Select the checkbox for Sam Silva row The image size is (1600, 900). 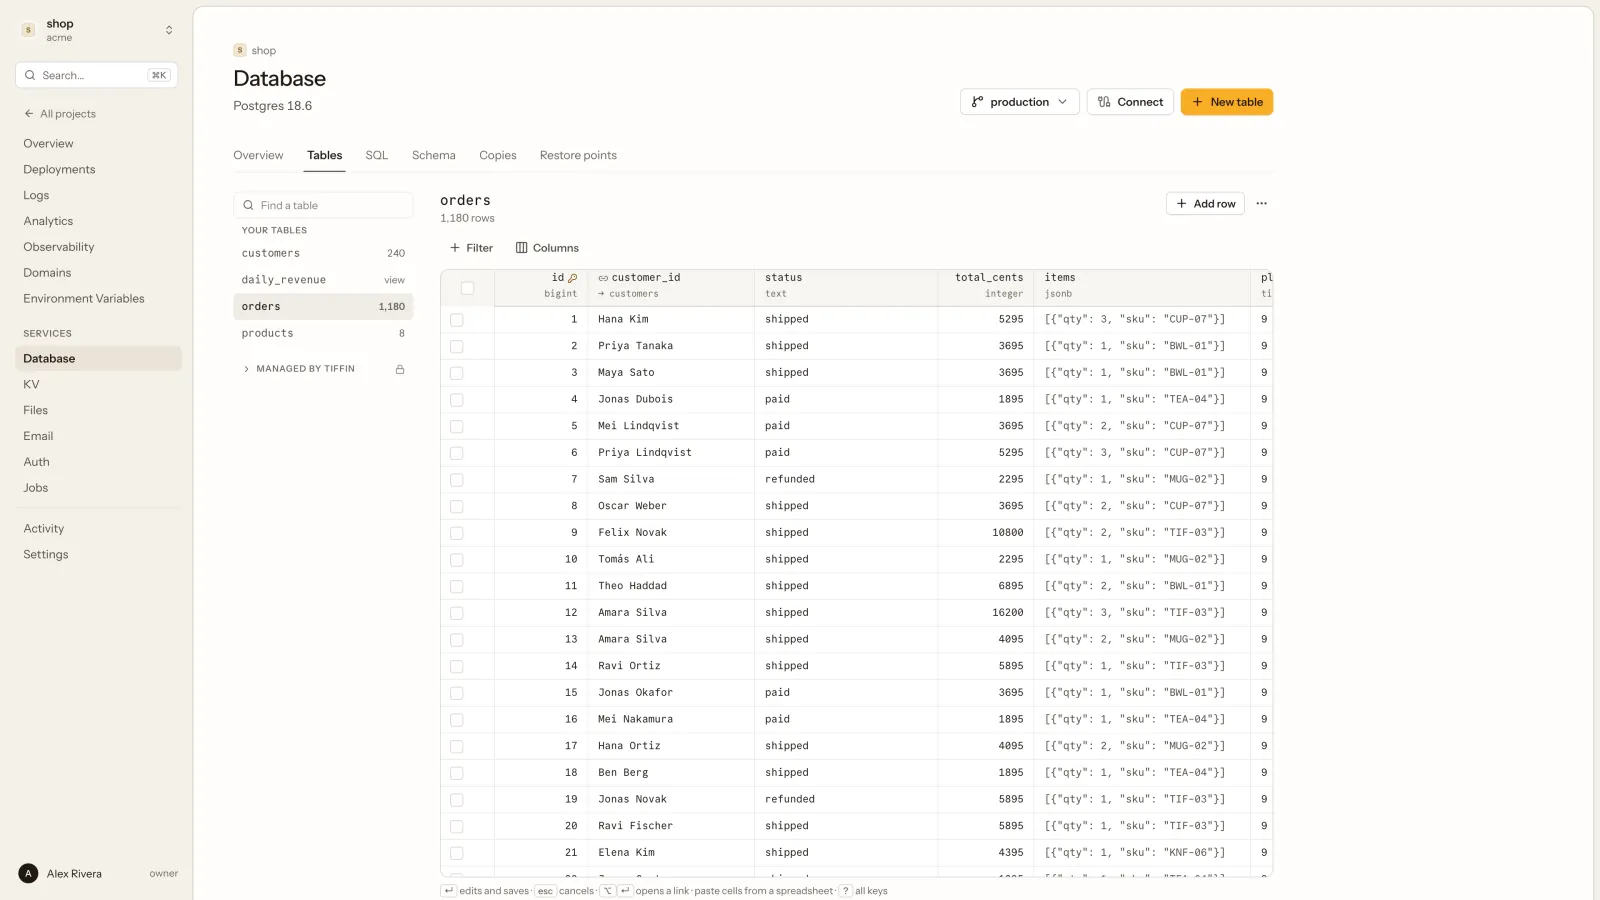(x=457, y=480)
